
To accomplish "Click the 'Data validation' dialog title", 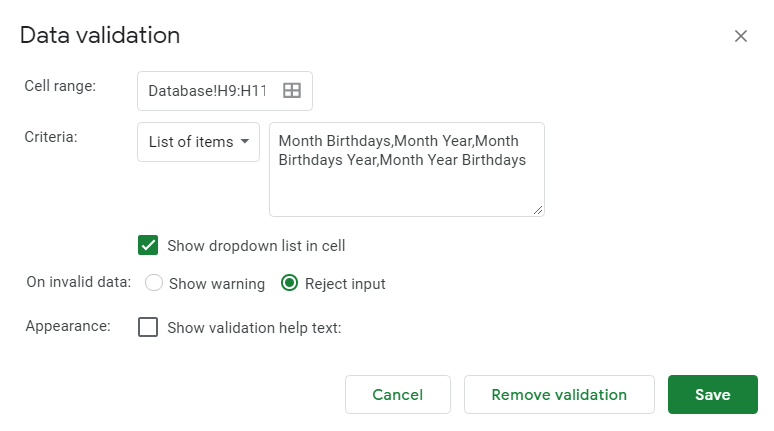I will click(100, 36).
